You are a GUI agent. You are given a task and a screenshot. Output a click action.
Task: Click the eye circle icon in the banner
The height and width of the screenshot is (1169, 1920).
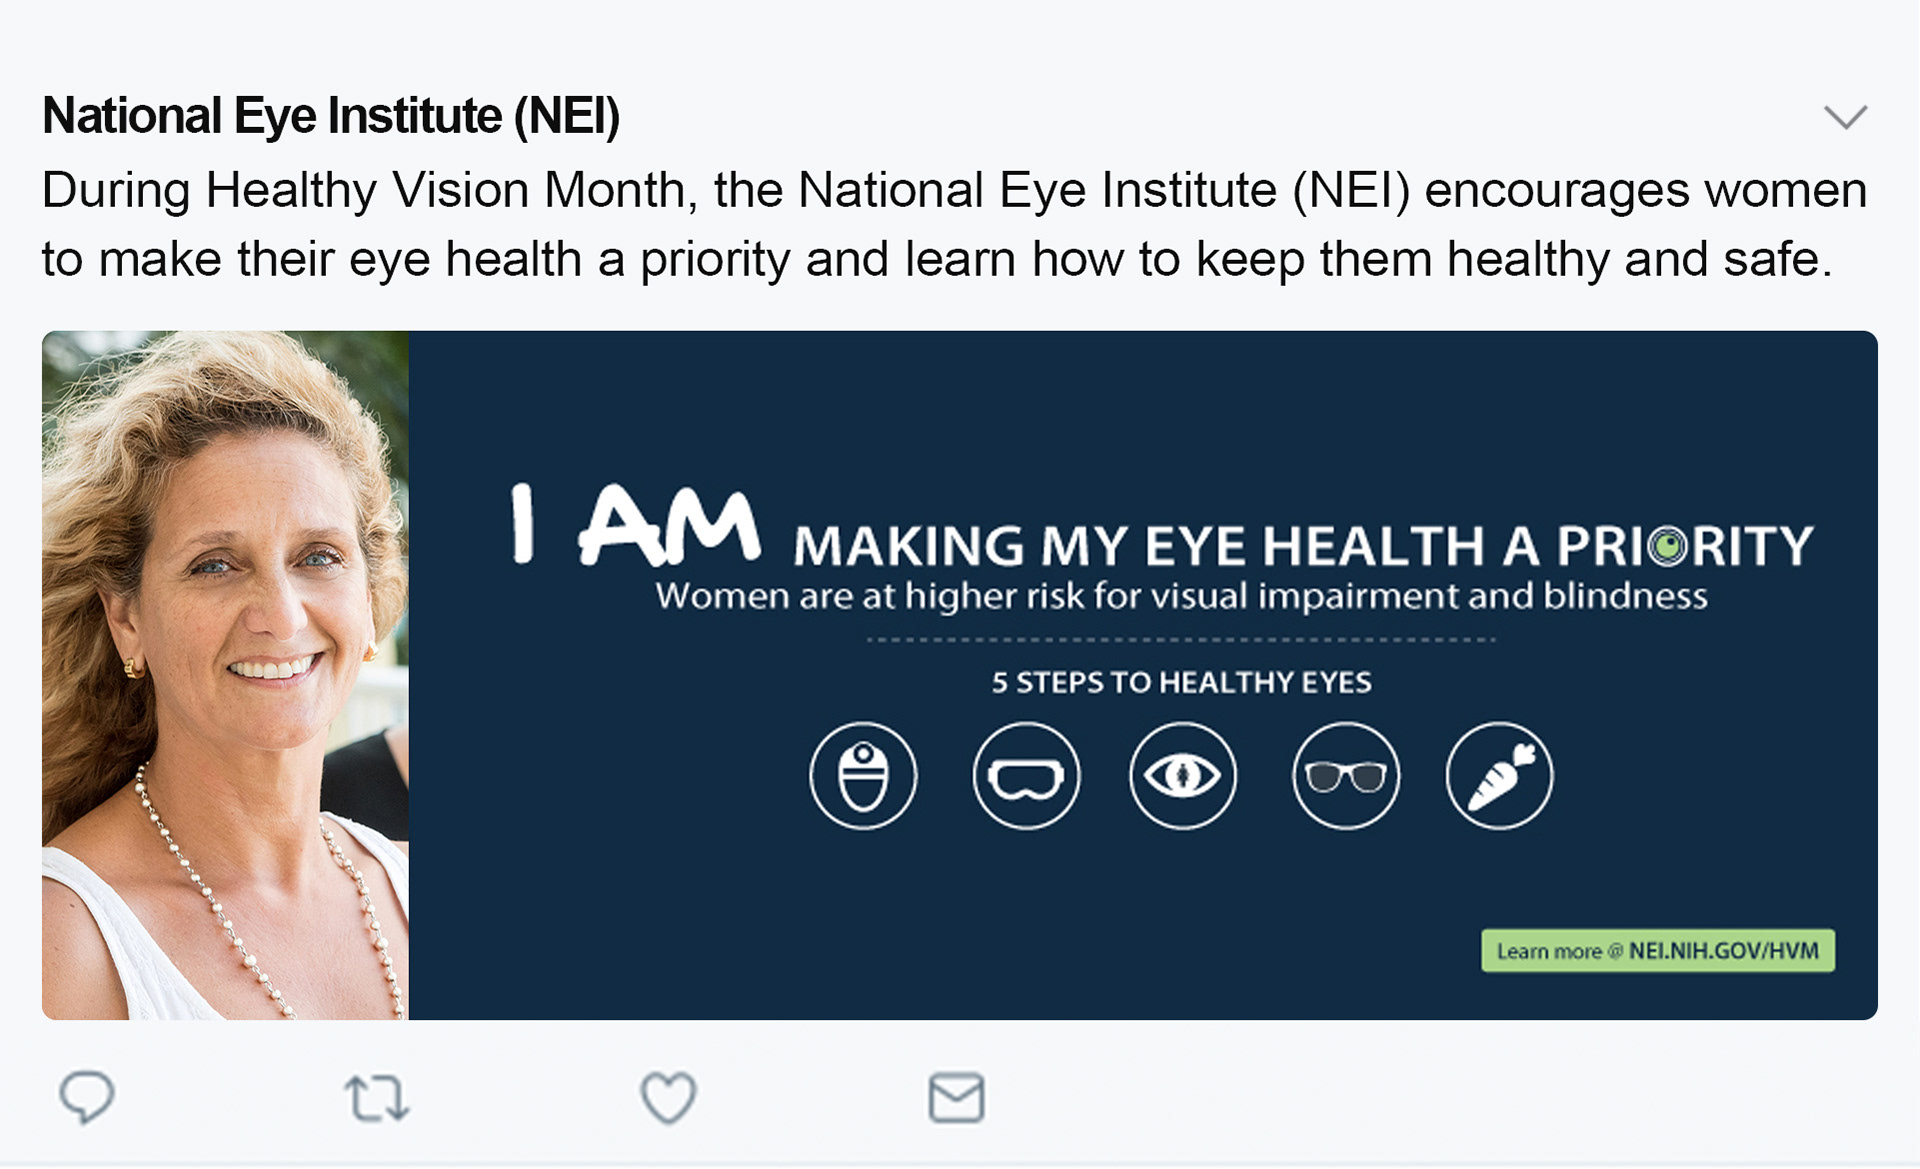click(x=1183, y=776)
